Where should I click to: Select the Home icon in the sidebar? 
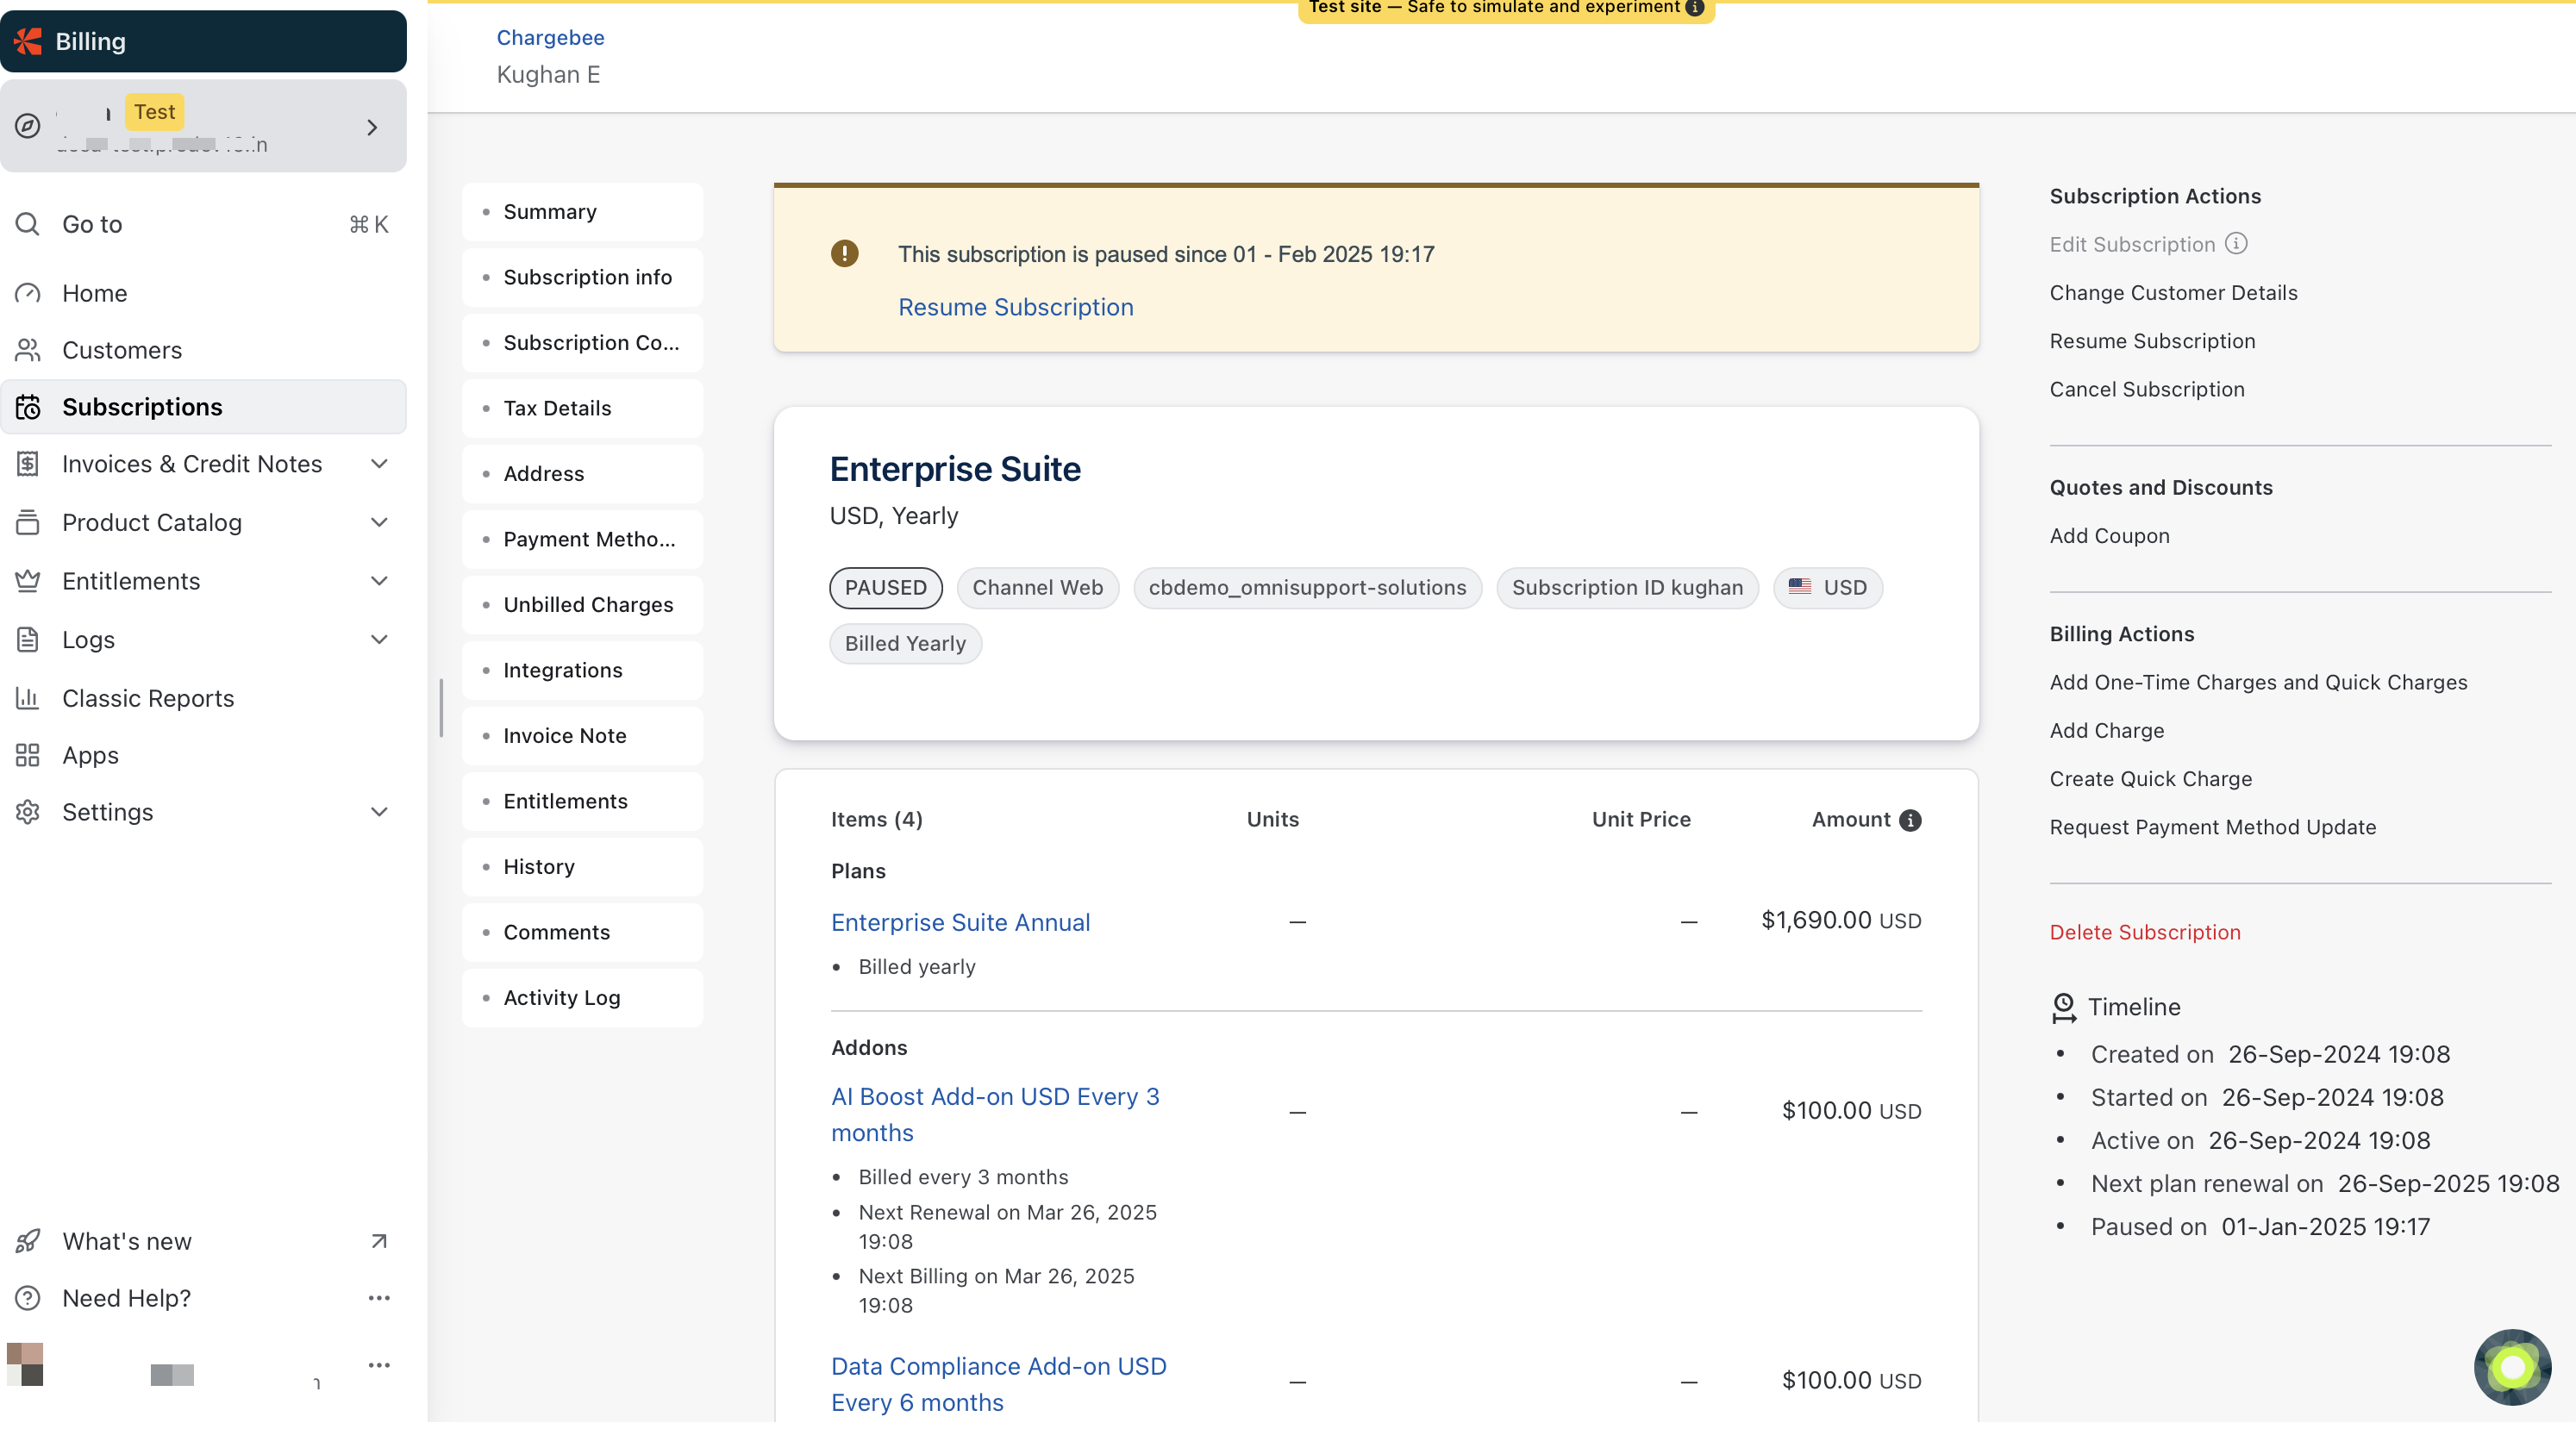tap(28, 293)
